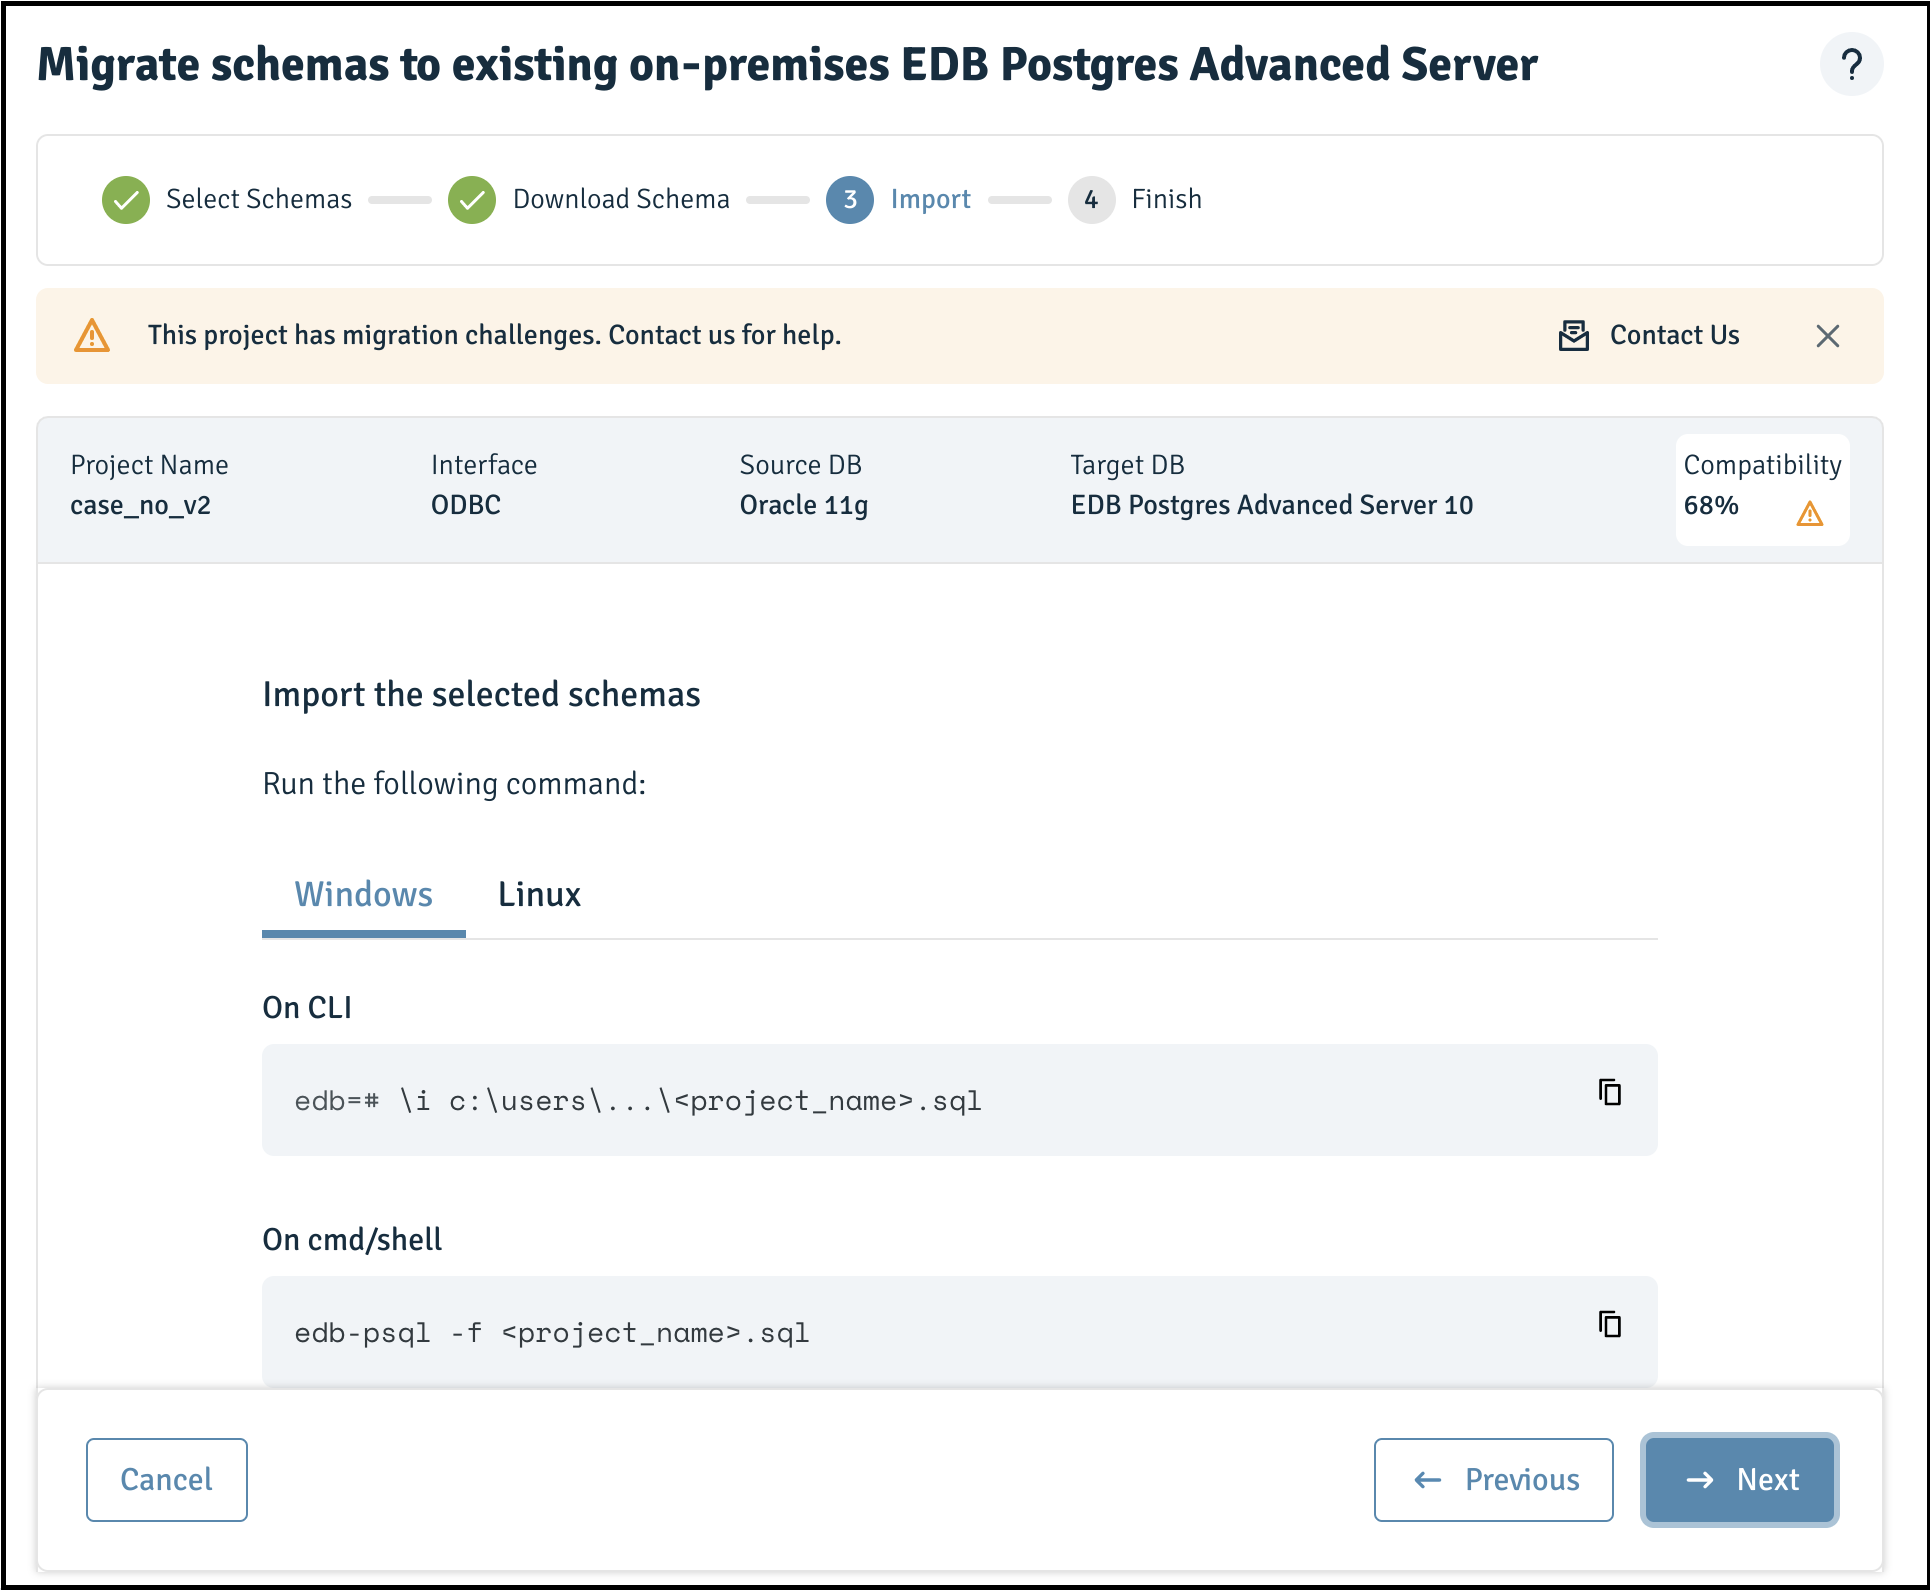The height and width of the screenshot is (1590, 1930).
Task: Open the help question mark icon
Action: 1851,65
